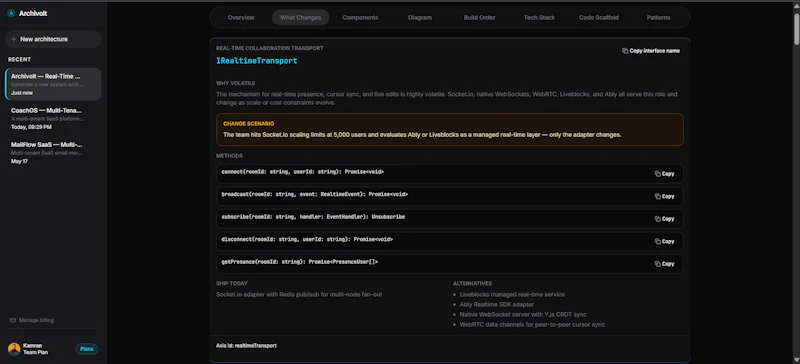Click the connect(roomId, userId) method row
The height and width of the screenshot is (364, 800).
click(449, 174)
